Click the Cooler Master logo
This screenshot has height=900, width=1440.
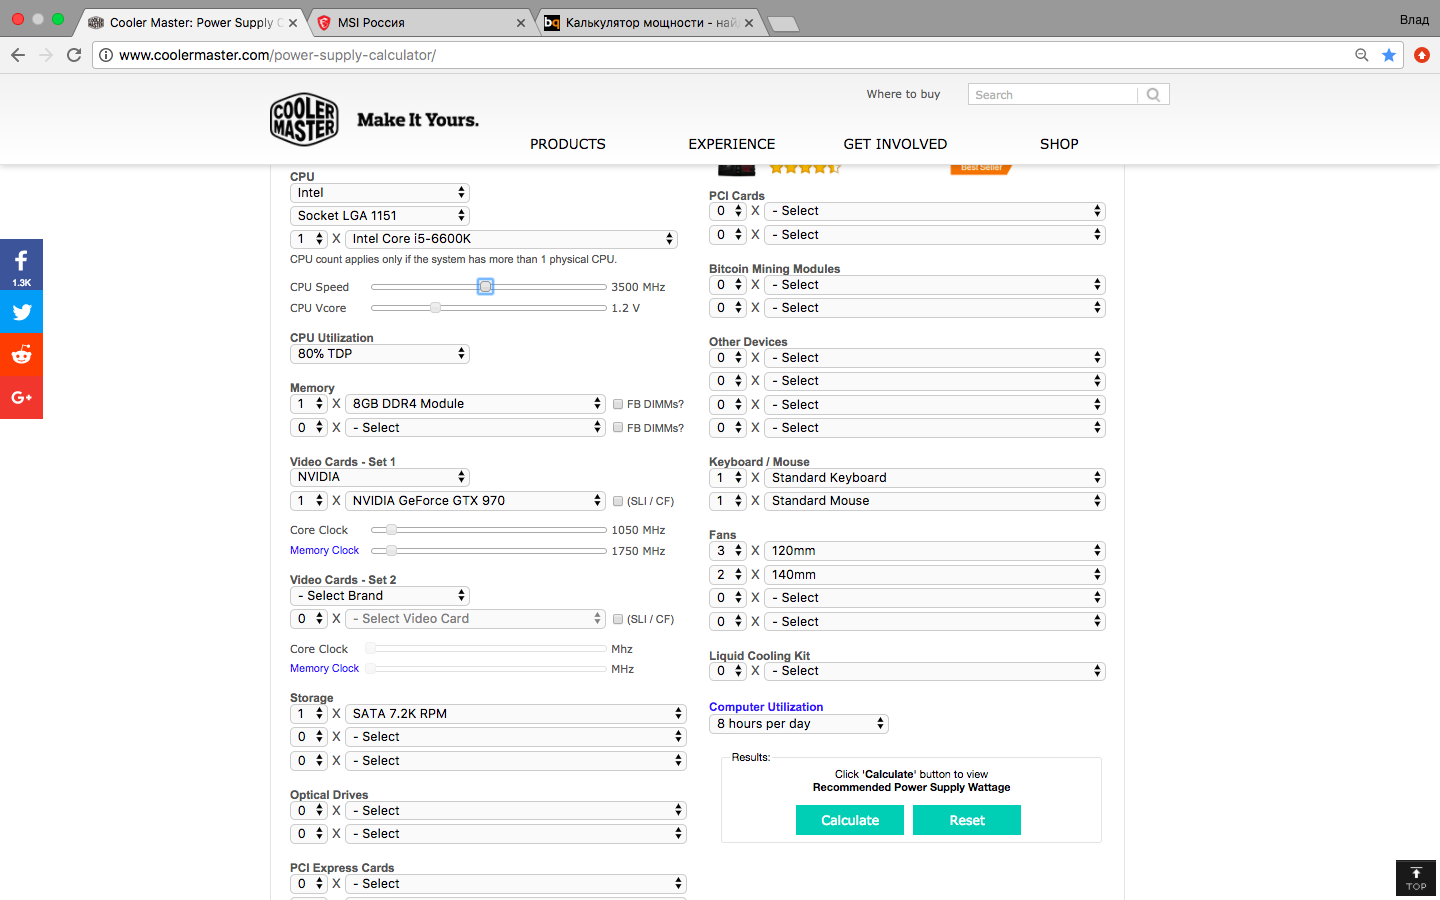(x=304, y=120)
